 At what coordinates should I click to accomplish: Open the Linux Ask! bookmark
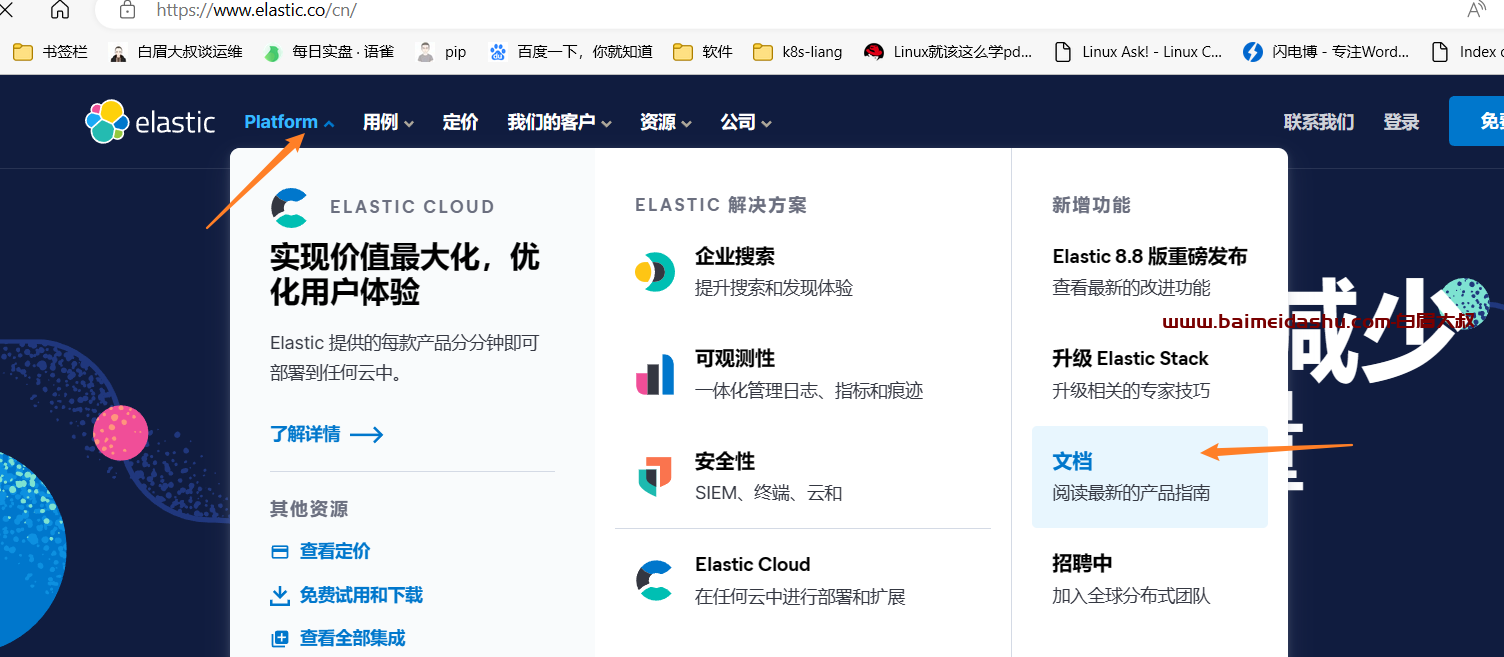[1138, 52]
